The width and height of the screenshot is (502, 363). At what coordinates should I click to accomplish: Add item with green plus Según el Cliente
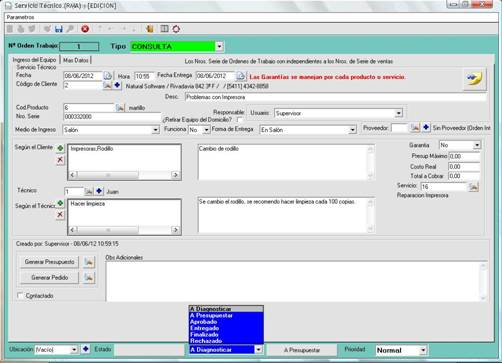60,148
